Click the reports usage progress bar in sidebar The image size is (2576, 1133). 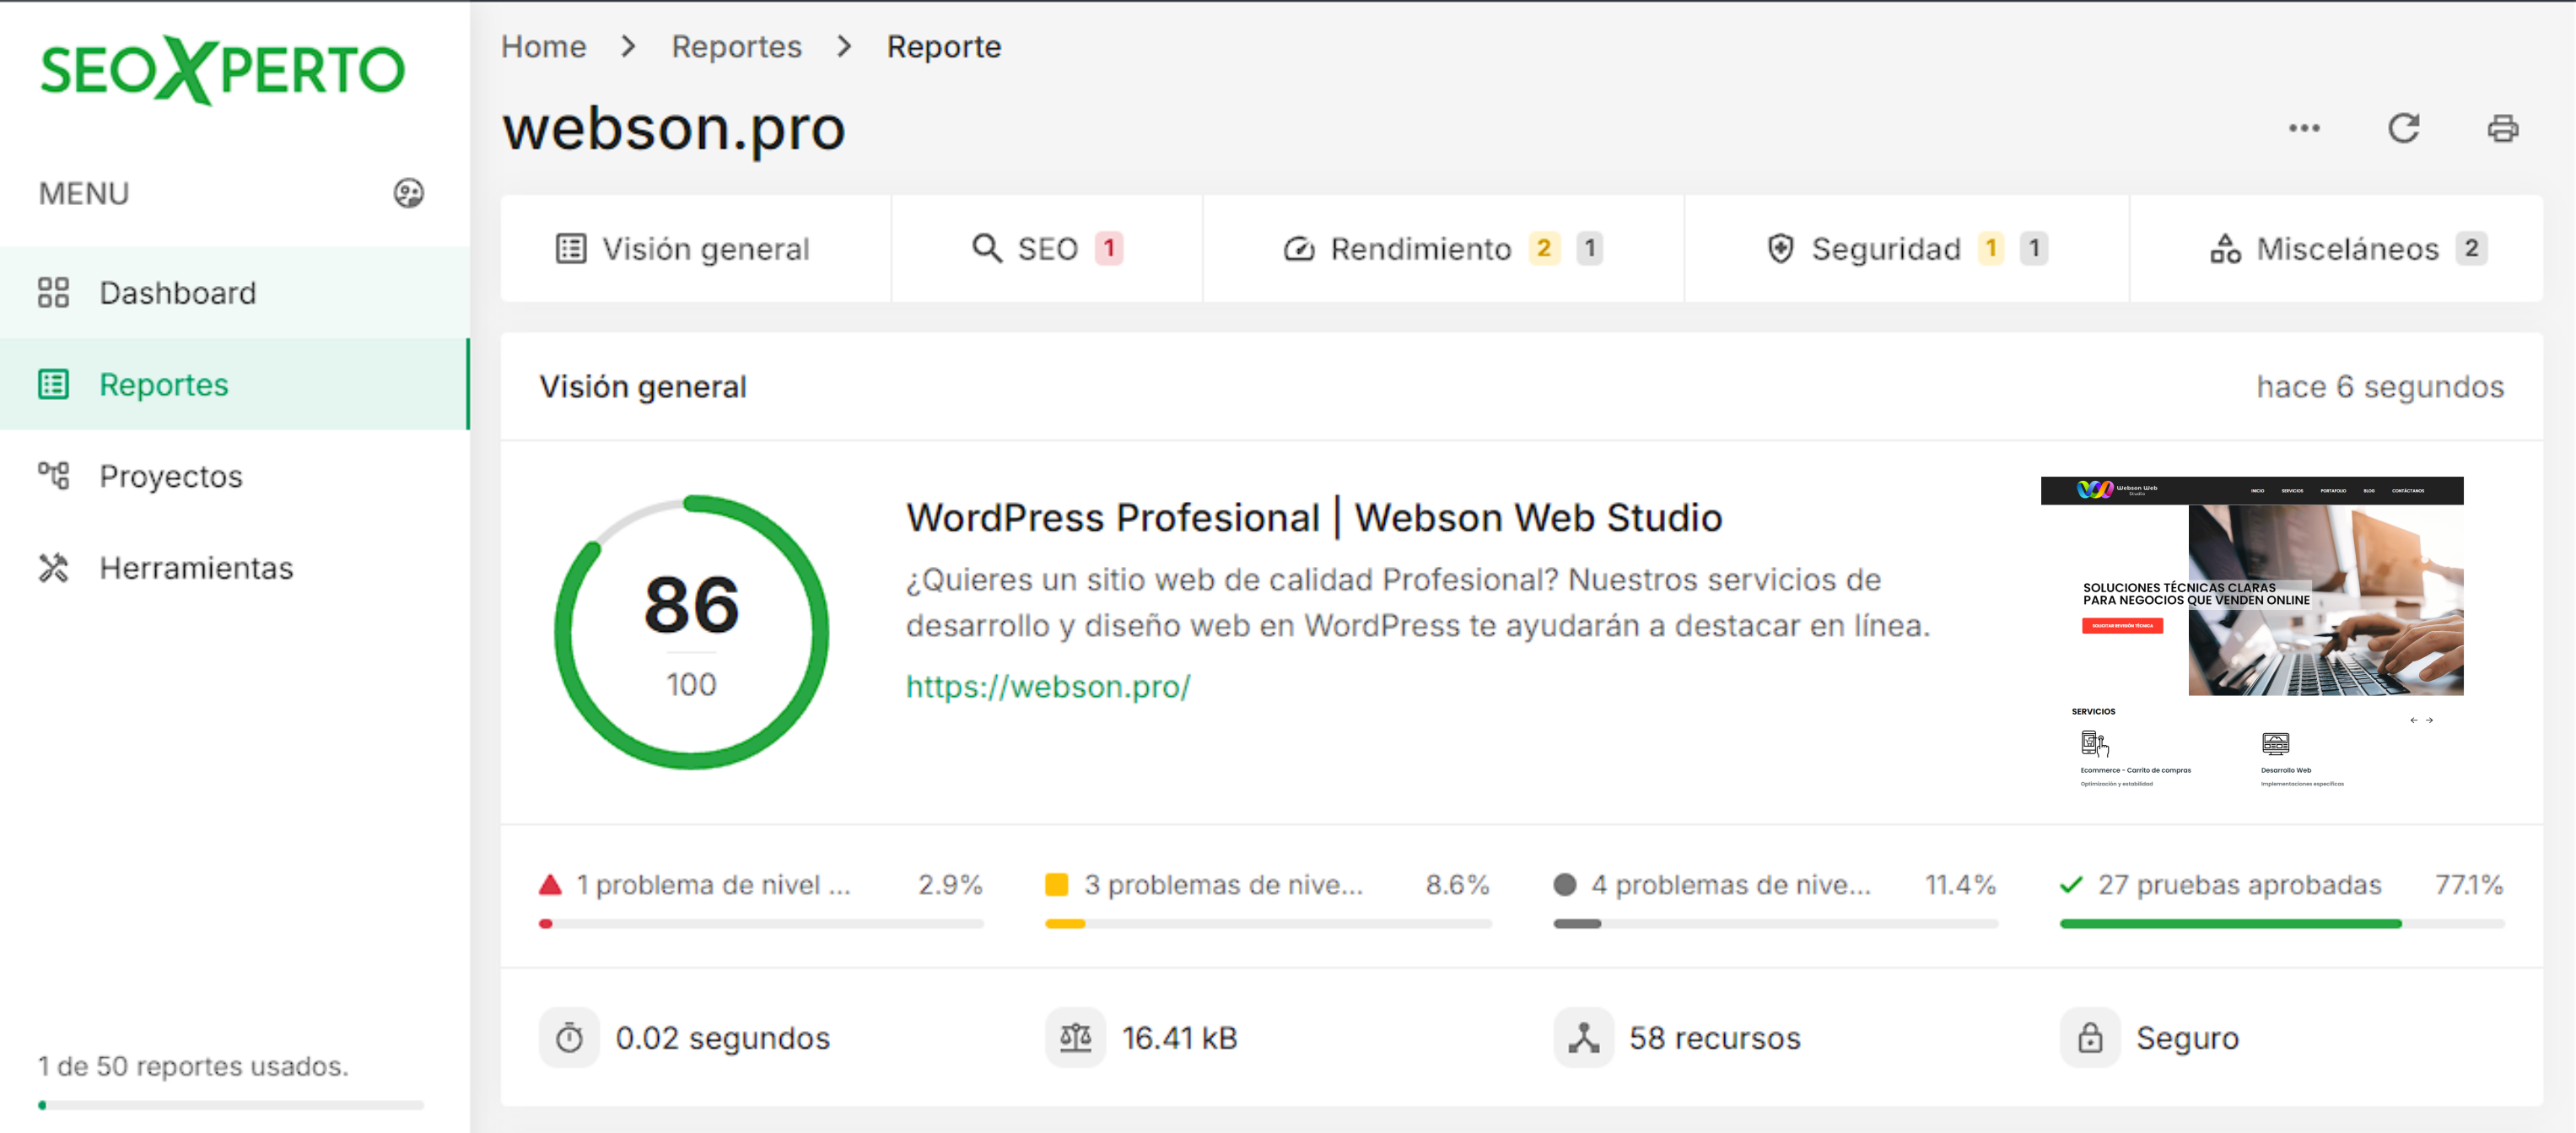click(231, 1105)
